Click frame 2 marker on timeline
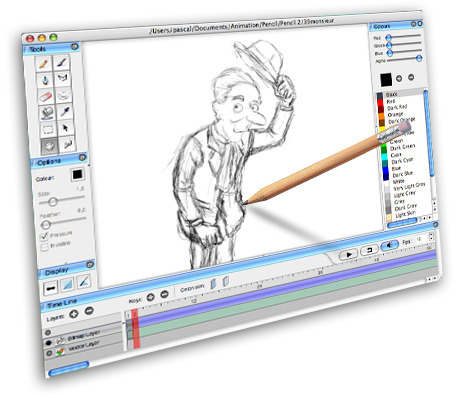This screenshot has width=468, height=397. tap(135, 314)
